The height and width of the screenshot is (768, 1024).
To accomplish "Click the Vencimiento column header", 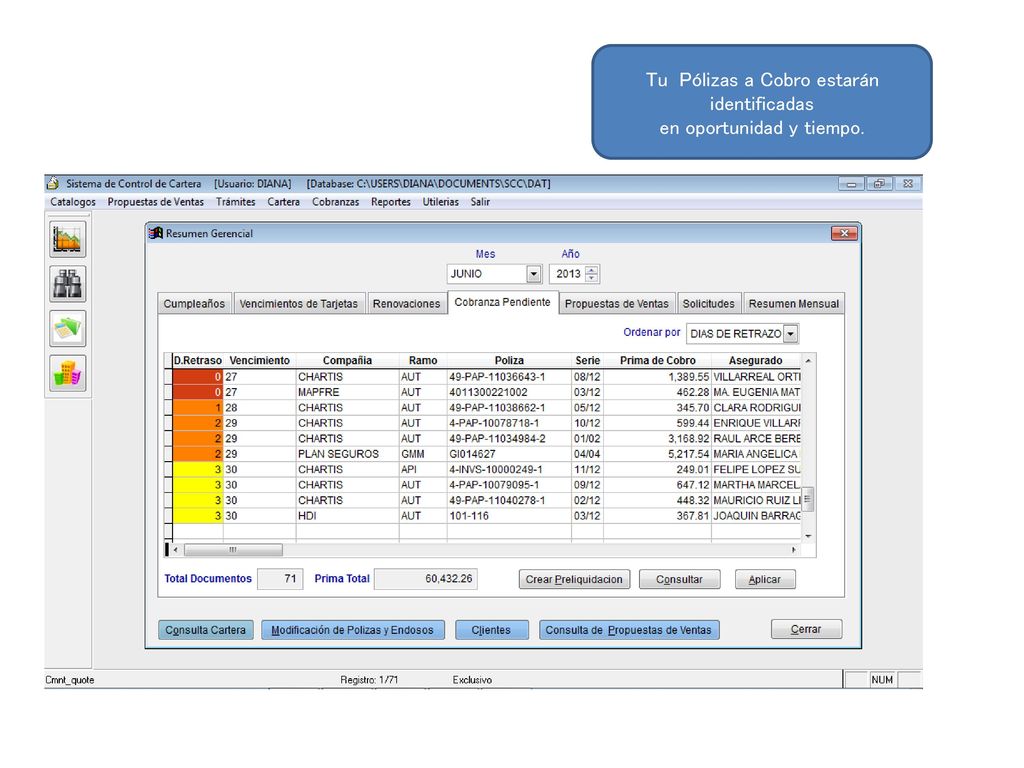I will point(259,360).
